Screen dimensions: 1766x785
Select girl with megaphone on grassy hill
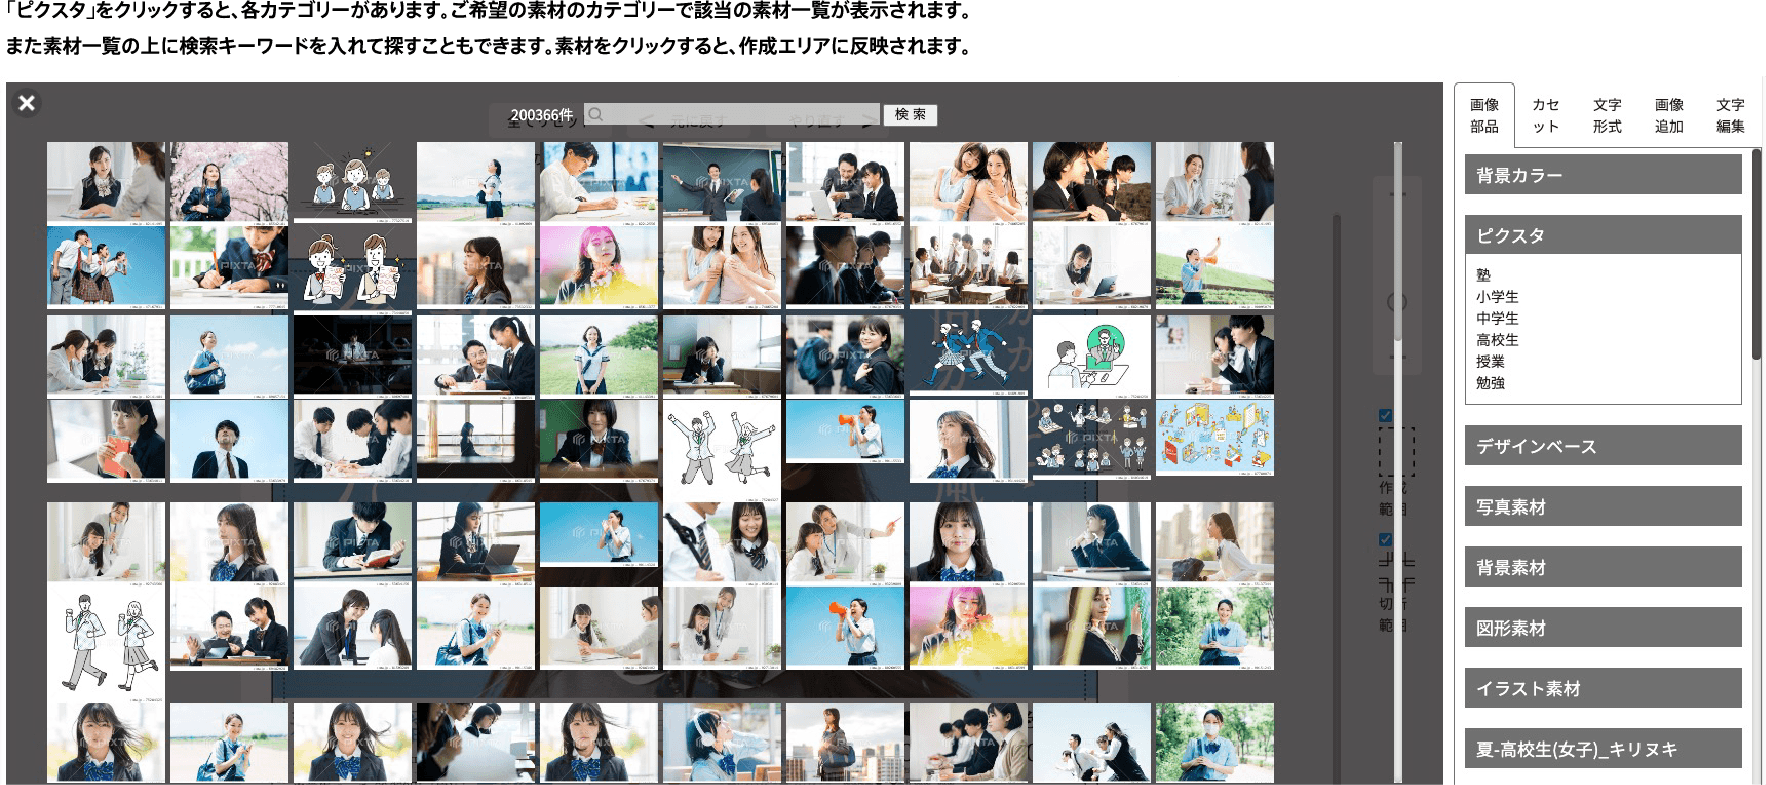pos(1215,266)
